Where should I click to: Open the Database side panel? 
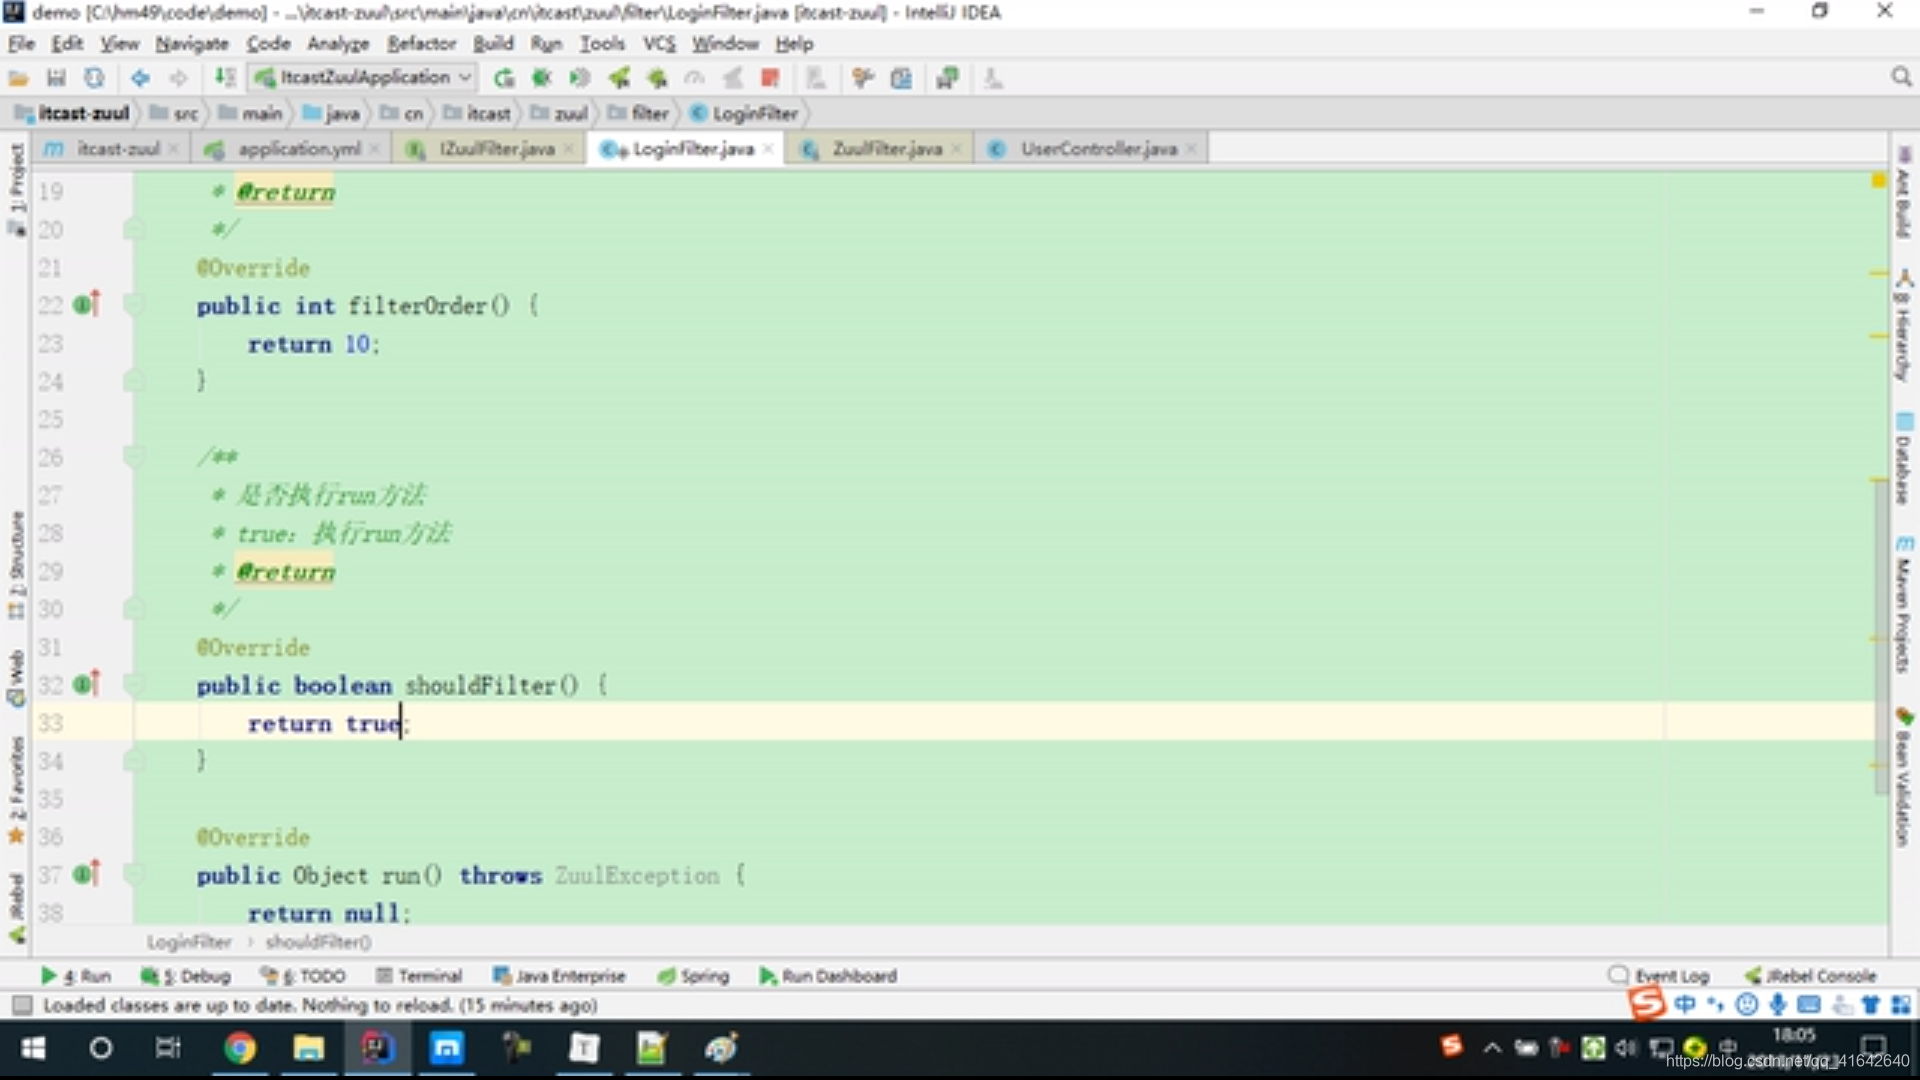(1904, 458)
